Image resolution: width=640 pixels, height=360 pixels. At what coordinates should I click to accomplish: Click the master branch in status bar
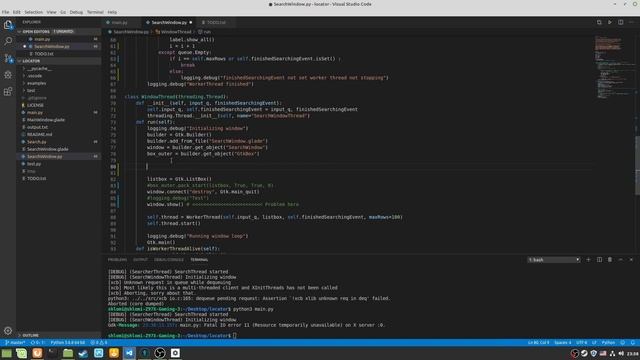[15, 342]
